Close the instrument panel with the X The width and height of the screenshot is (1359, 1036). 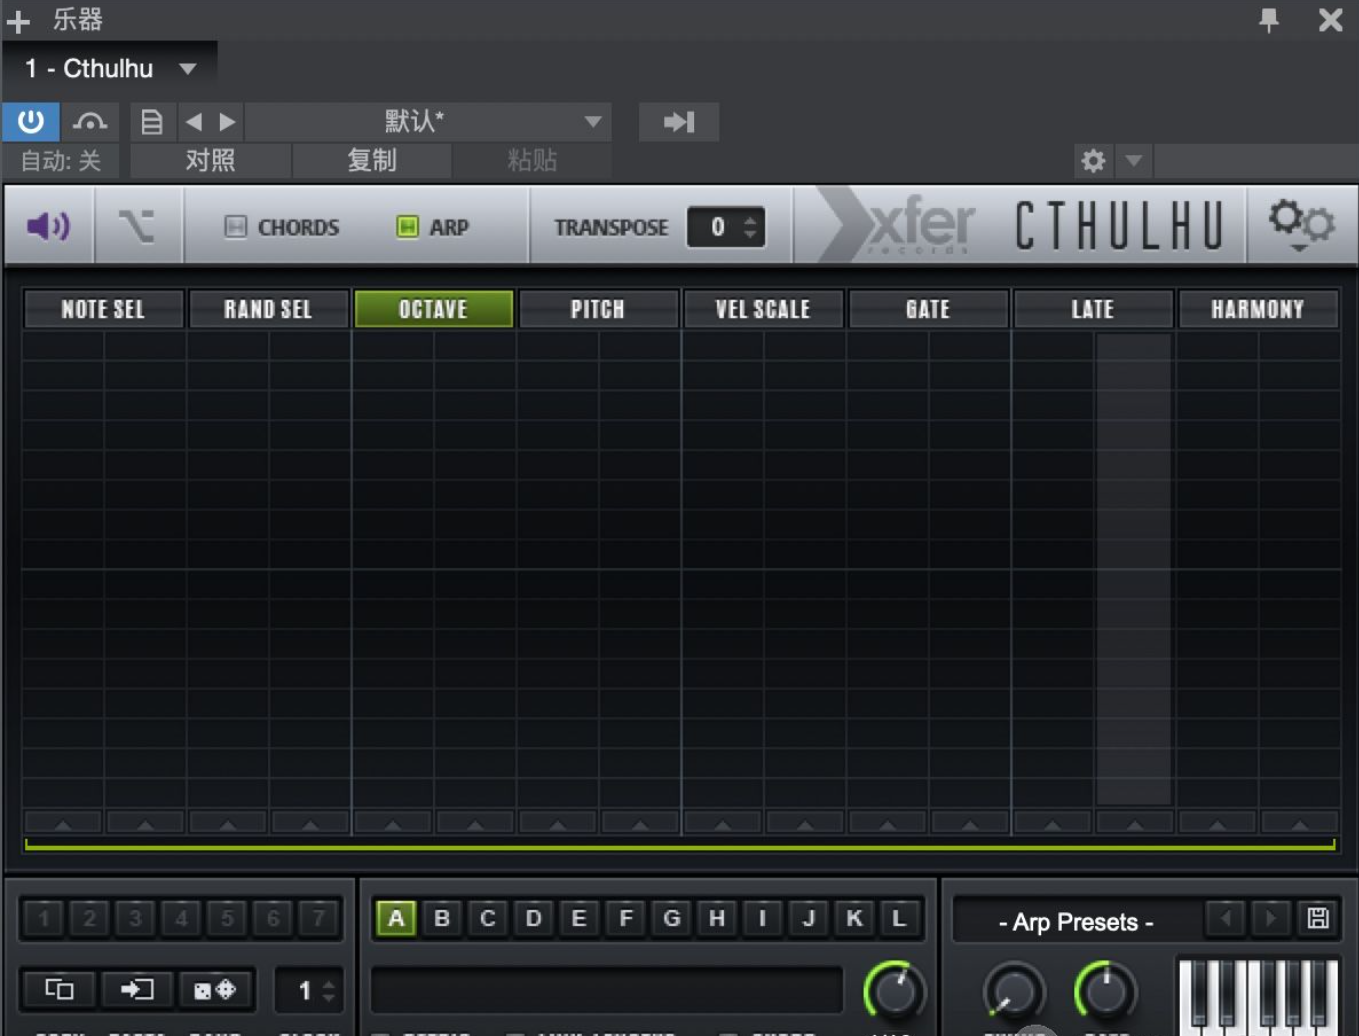coord(1330,19)
